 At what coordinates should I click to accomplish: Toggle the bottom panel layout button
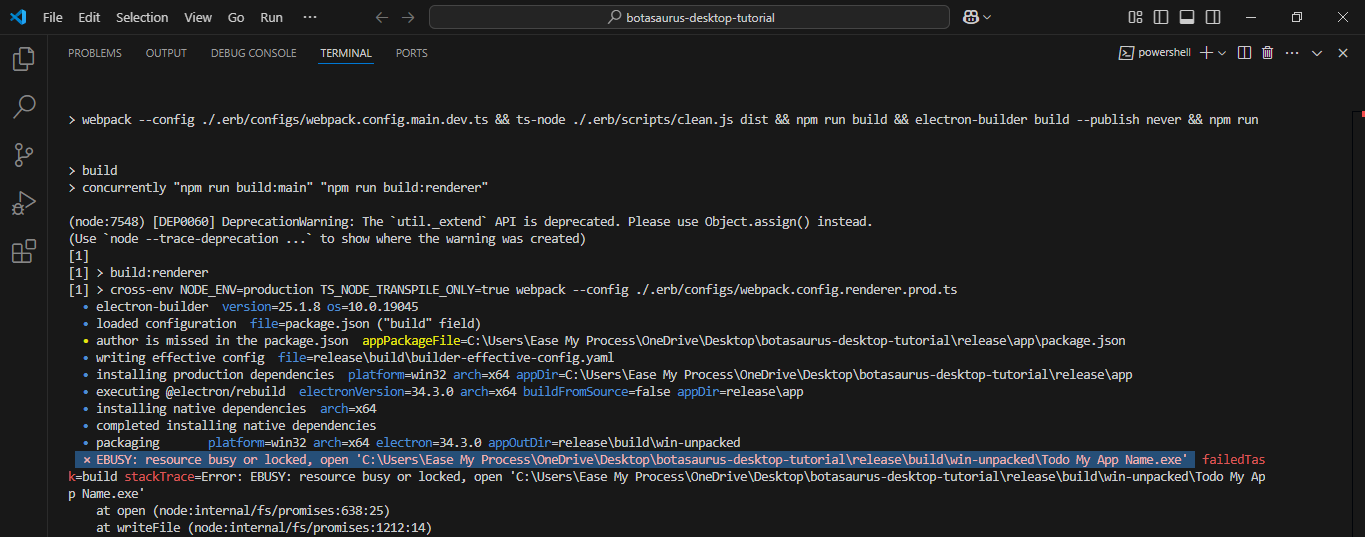click(1186, 17)
